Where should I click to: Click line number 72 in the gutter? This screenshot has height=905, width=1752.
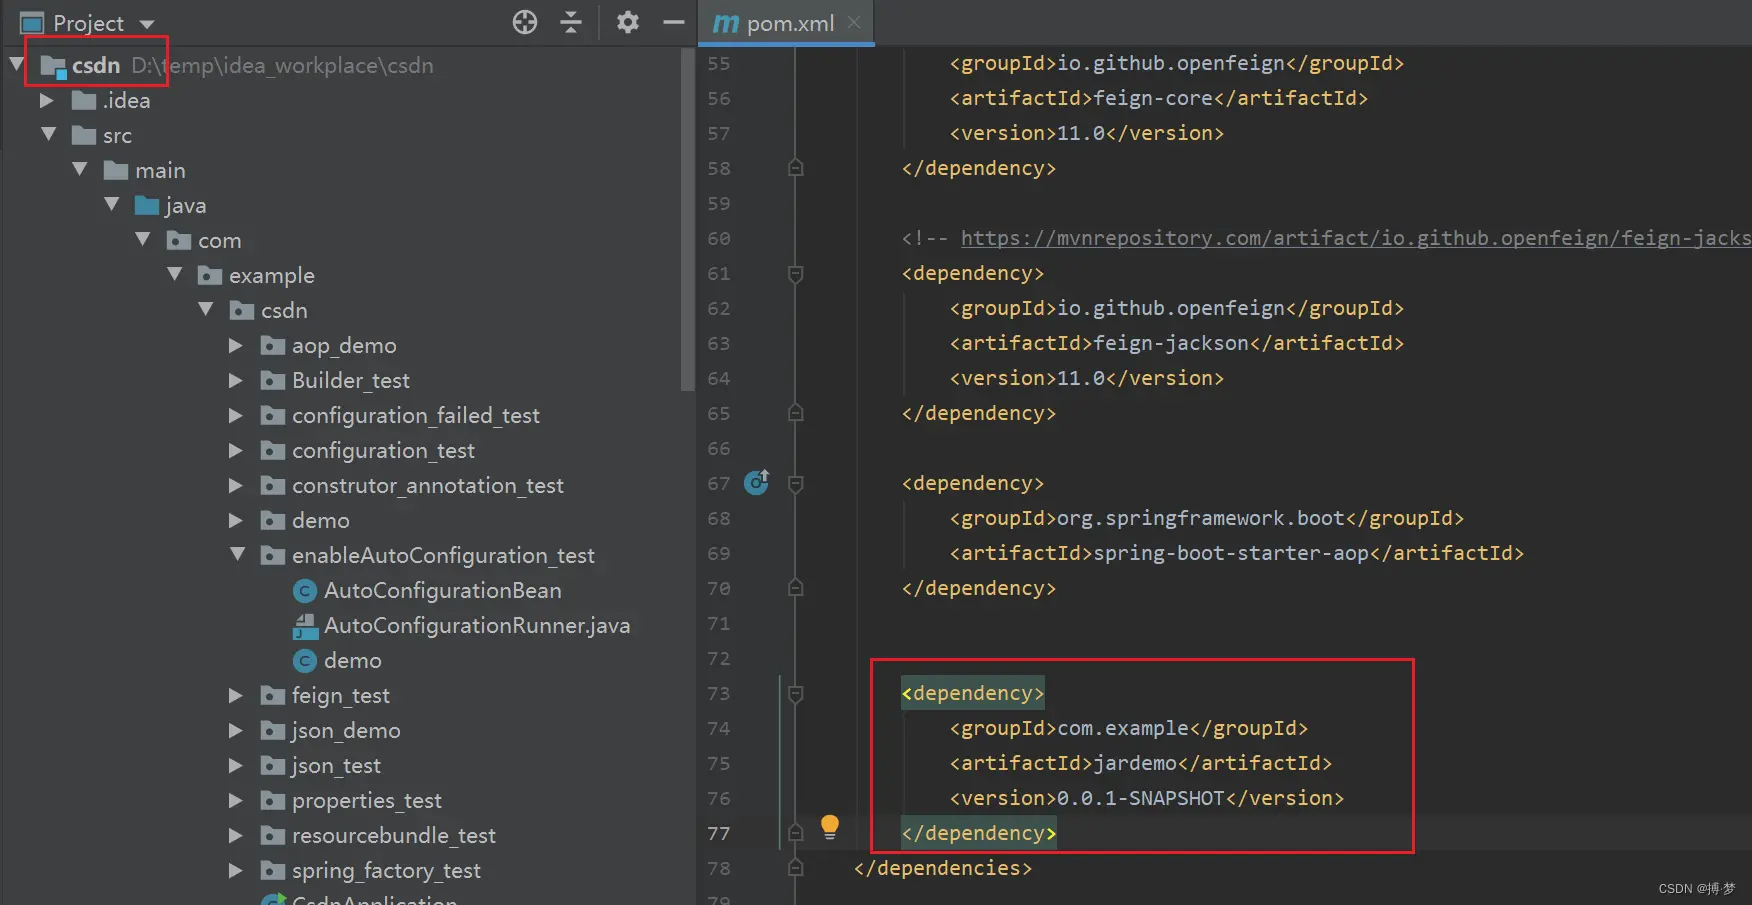[719, 658]
